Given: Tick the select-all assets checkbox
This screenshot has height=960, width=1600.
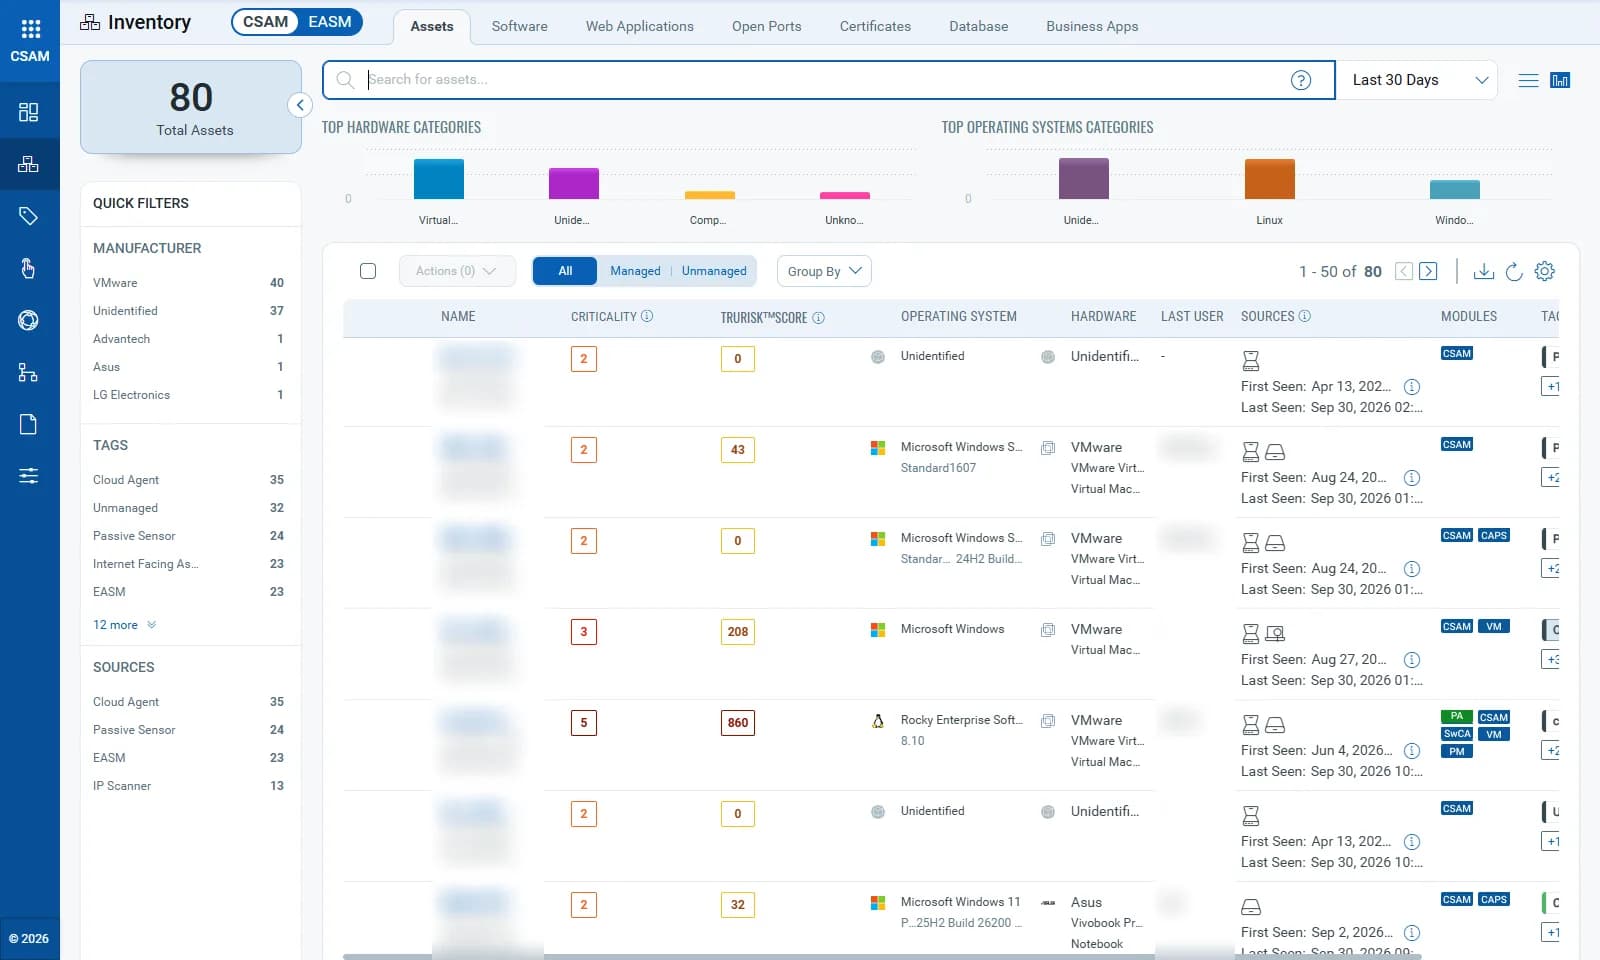Looking at the screenshot, I should click(x=368, y=271).
